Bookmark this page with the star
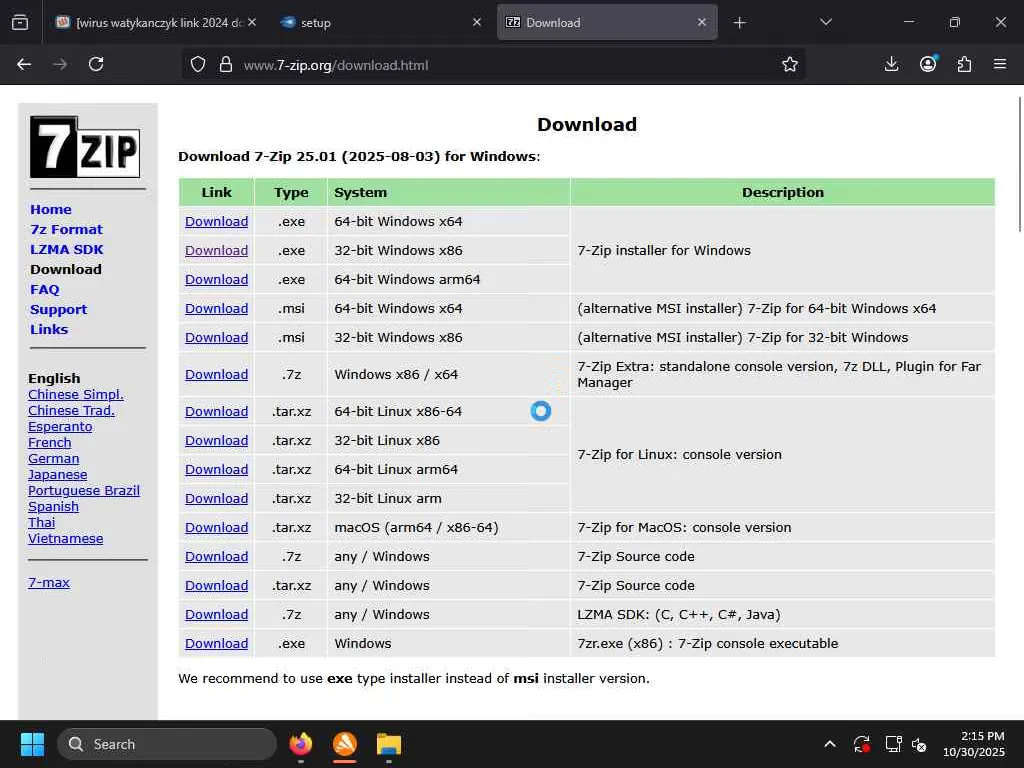Viewport: 1024px width, 768px height. click(790, 64)
